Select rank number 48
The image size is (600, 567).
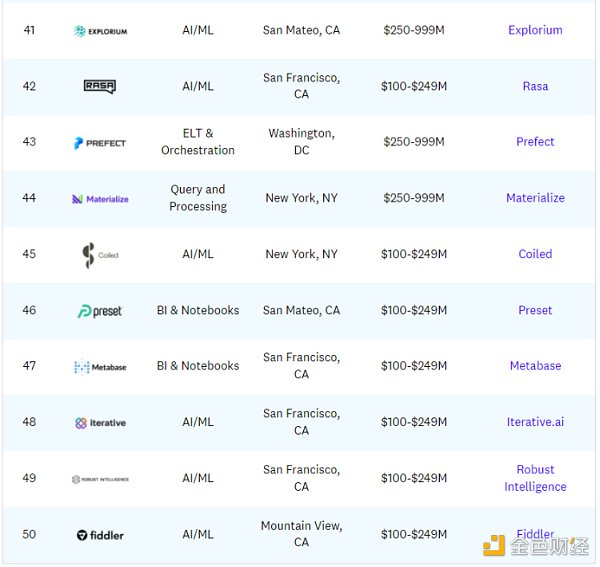click(29, 422)
